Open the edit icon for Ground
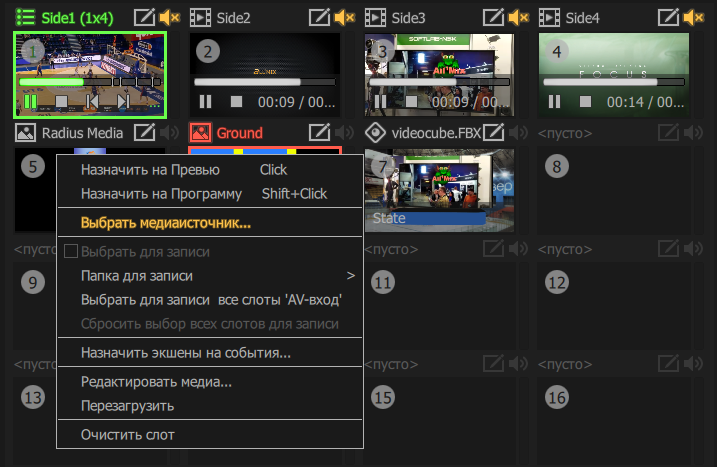The image size is (717, 467). [x=319, y=133]
